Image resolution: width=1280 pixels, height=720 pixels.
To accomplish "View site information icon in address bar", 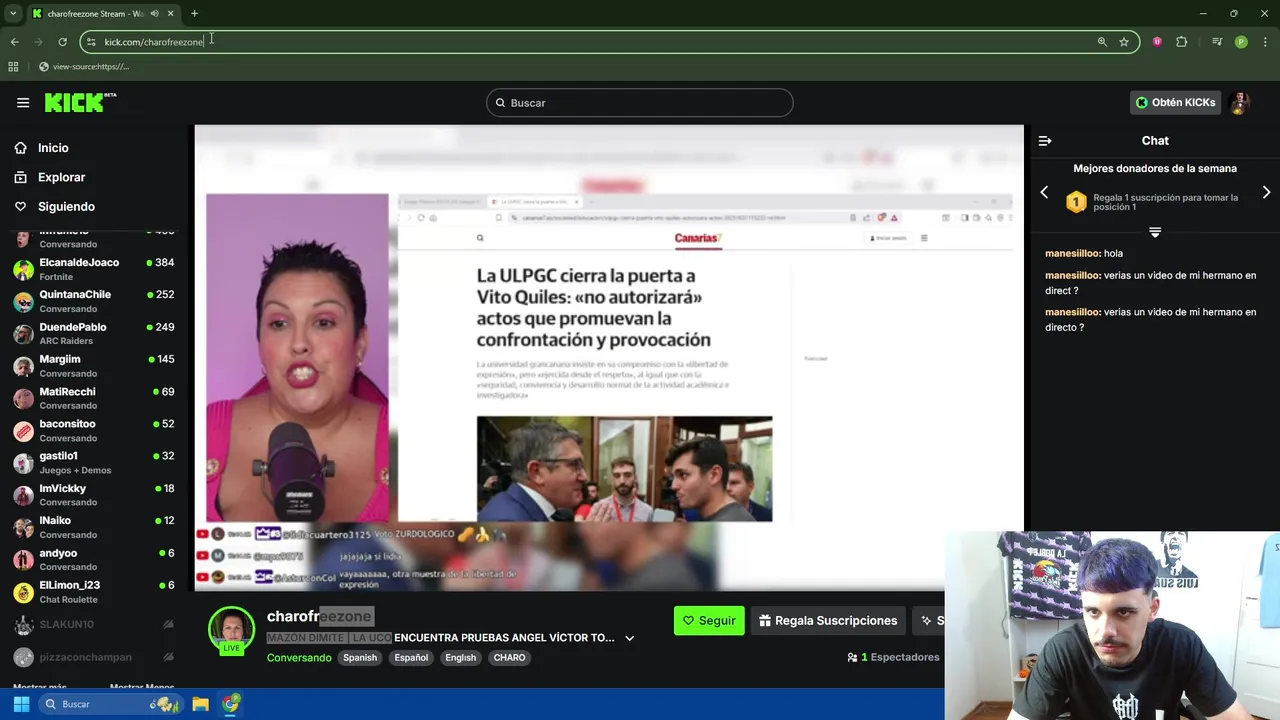I will [x=91, y=42].
